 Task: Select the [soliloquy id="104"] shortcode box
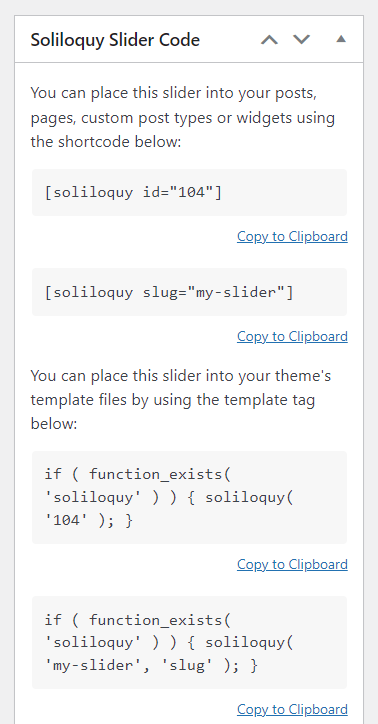click(189, 192)
